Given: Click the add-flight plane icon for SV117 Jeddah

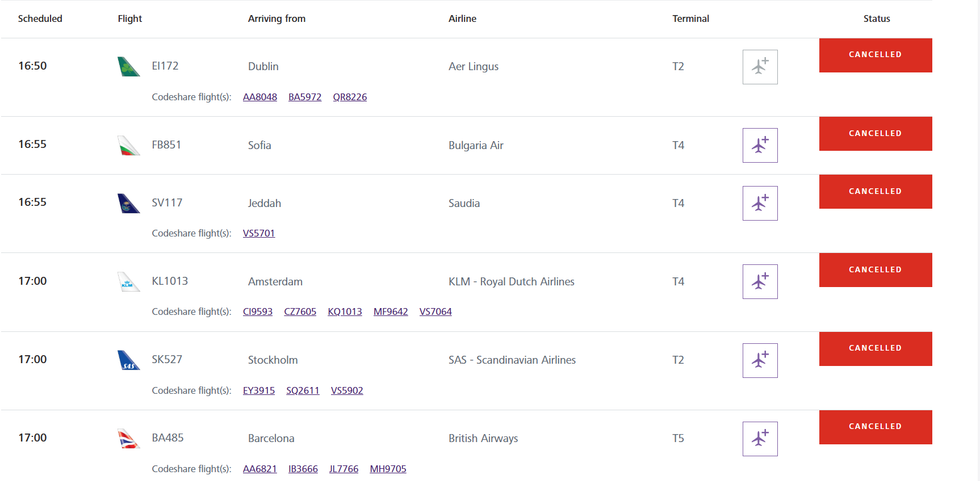Looking at the screenshot, I should coord(760,203).
